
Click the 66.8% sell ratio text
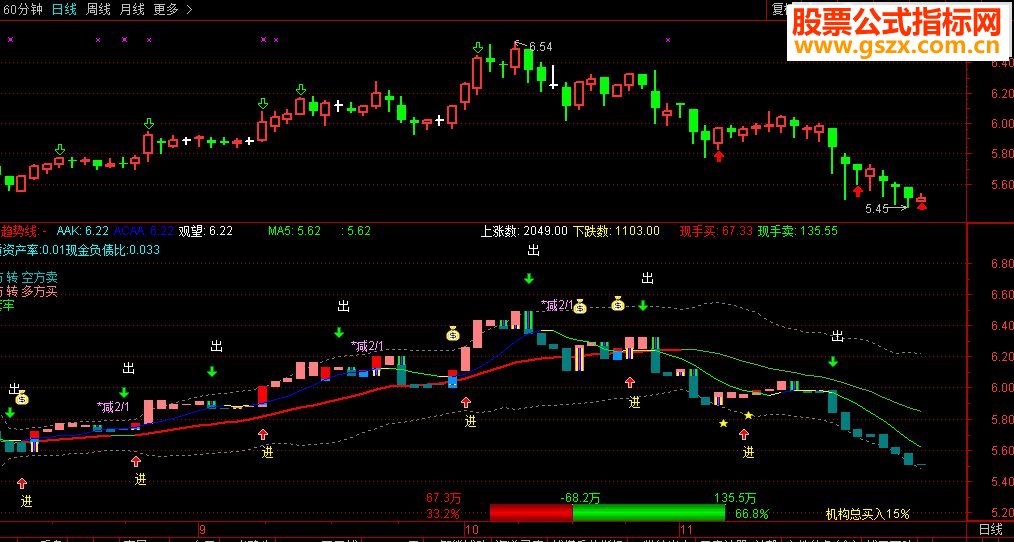click(x=751, y=514)
